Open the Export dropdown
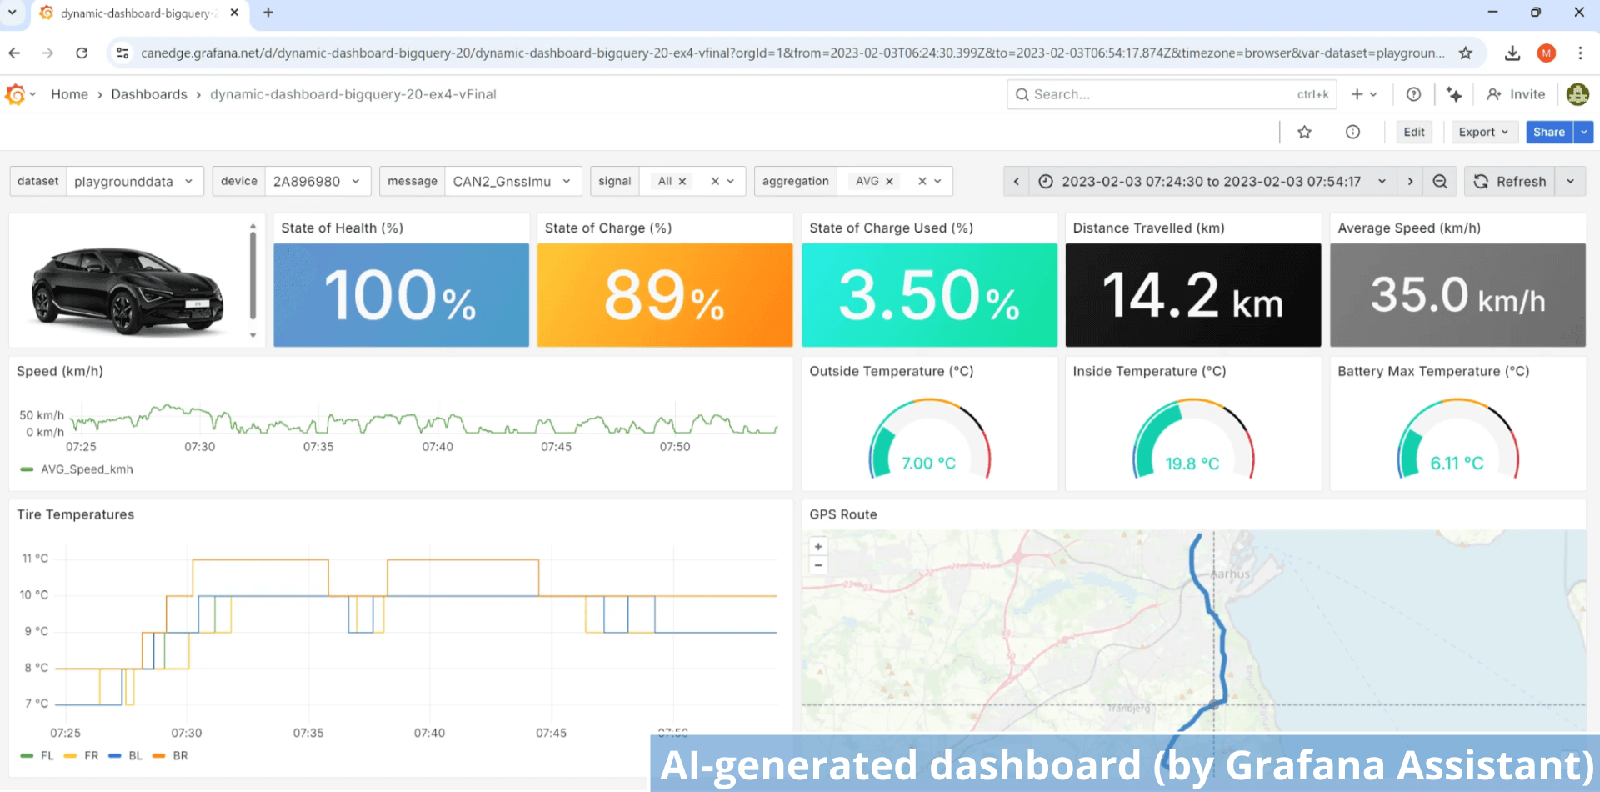The height and width of the screenshot is (792, 1600). click(x=1484, y=132)
